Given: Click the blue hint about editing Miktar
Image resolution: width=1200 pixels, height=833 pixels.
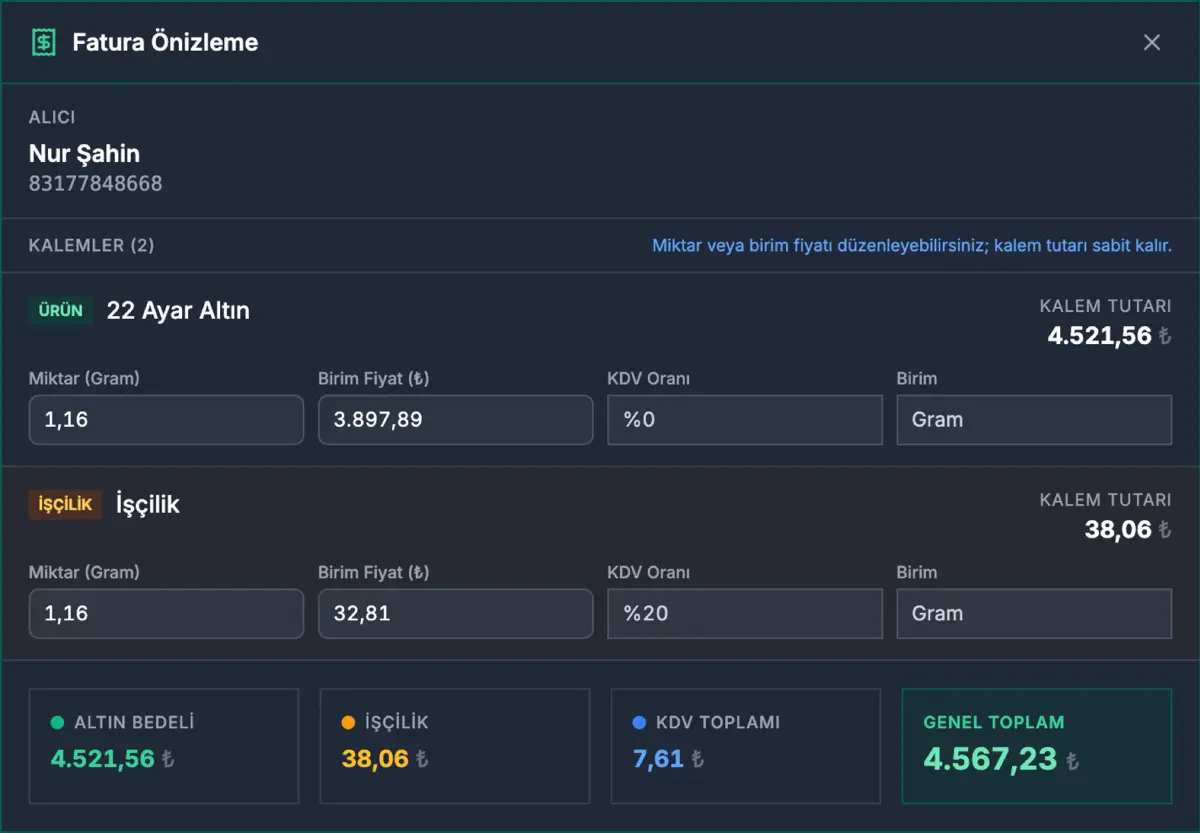Looking at the screenshot, I should click(912, 245).
